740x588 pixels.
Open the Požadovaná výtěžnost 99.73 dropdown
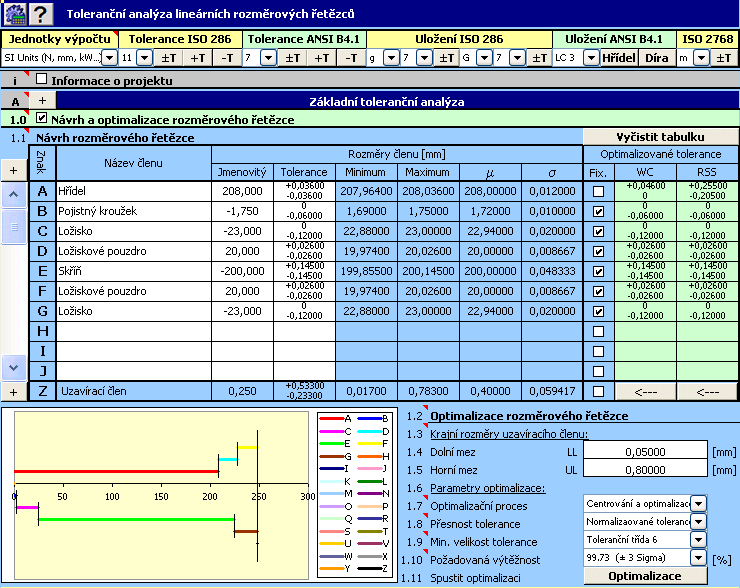(x=698, y=557)
